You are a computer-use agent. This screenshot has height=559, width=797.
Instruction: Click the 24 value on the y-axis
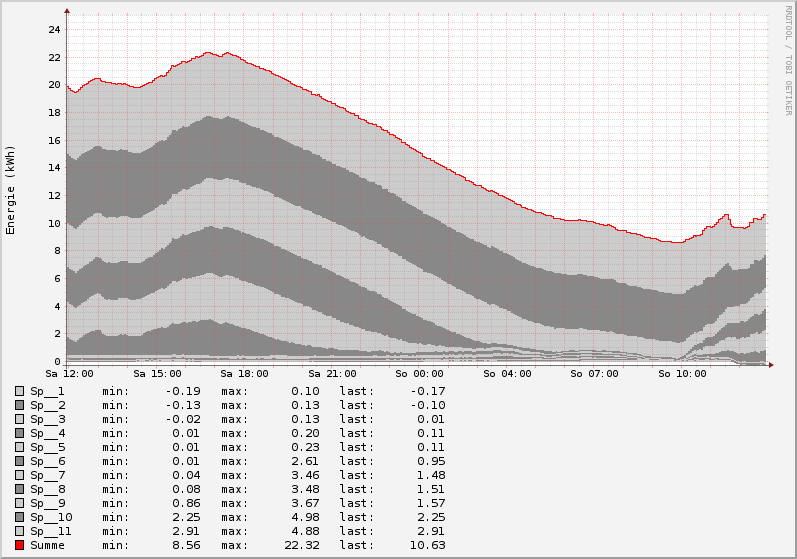pos(54,29)
